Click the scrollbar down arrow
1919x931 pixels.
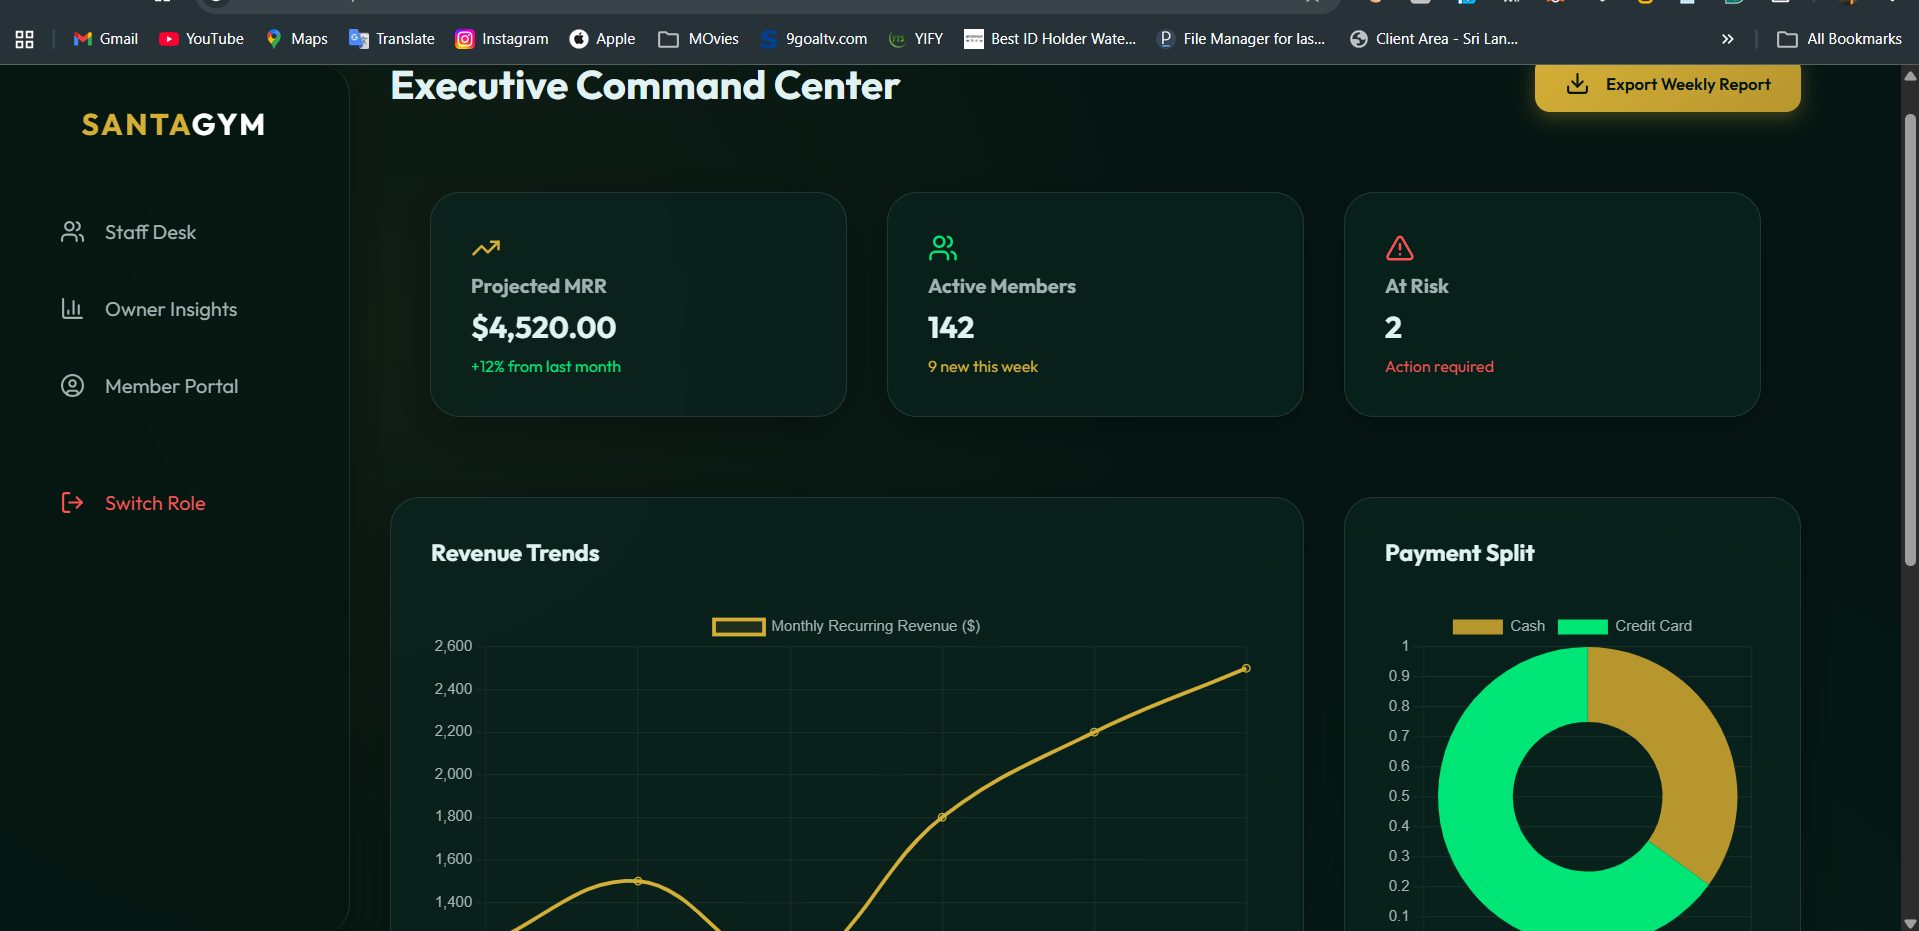tap(1910, 922)
